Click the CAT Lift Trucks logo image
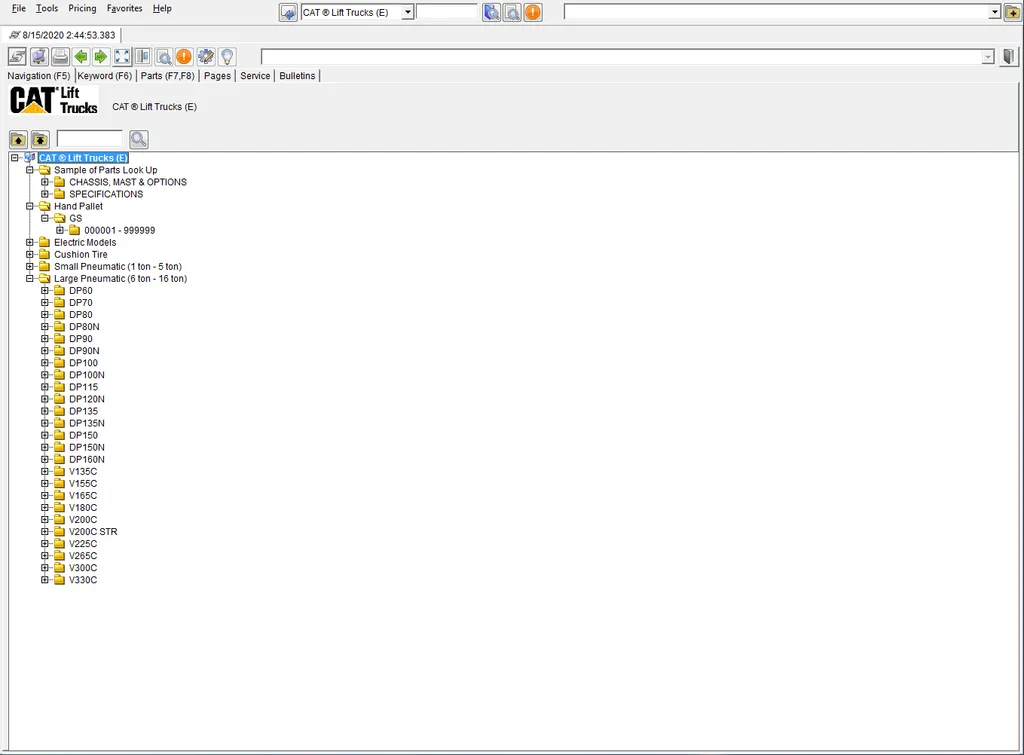This screenshot has width=1024, height=755. pyautogui.click(x=54, y=101)
